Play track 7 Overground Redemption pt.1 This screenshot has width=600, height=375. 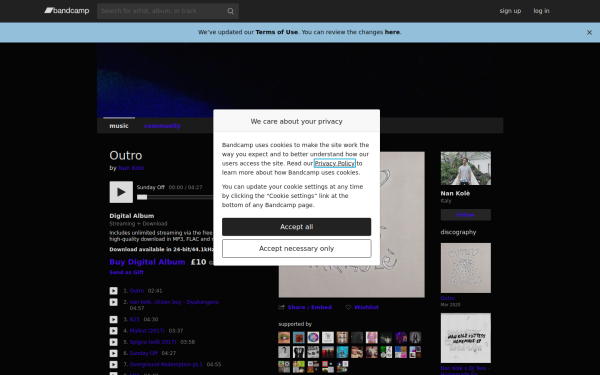pos(114,365)
